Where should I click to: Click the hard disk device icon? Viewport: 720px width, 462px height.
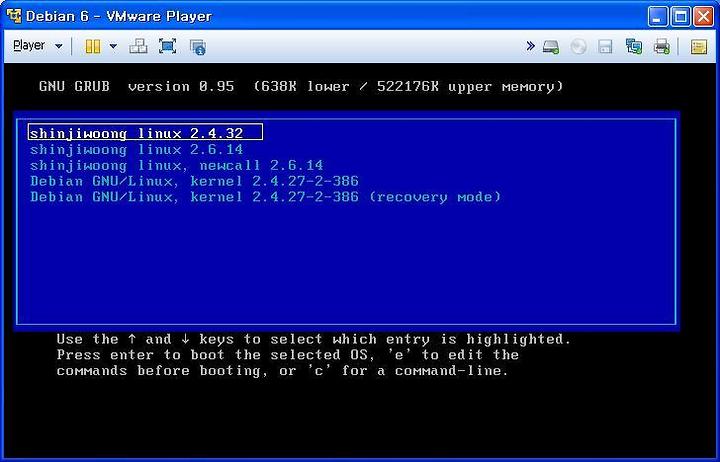551,46
